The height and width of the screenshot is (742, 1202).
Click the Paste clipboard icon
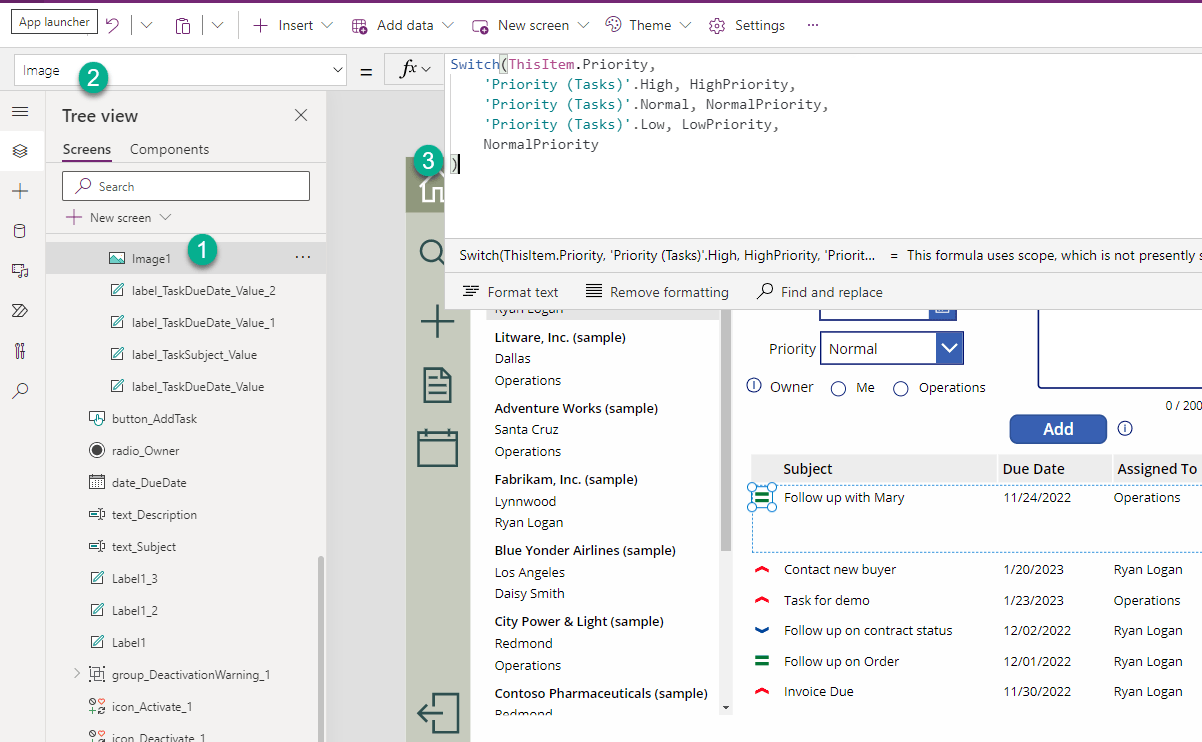point(183,25)
